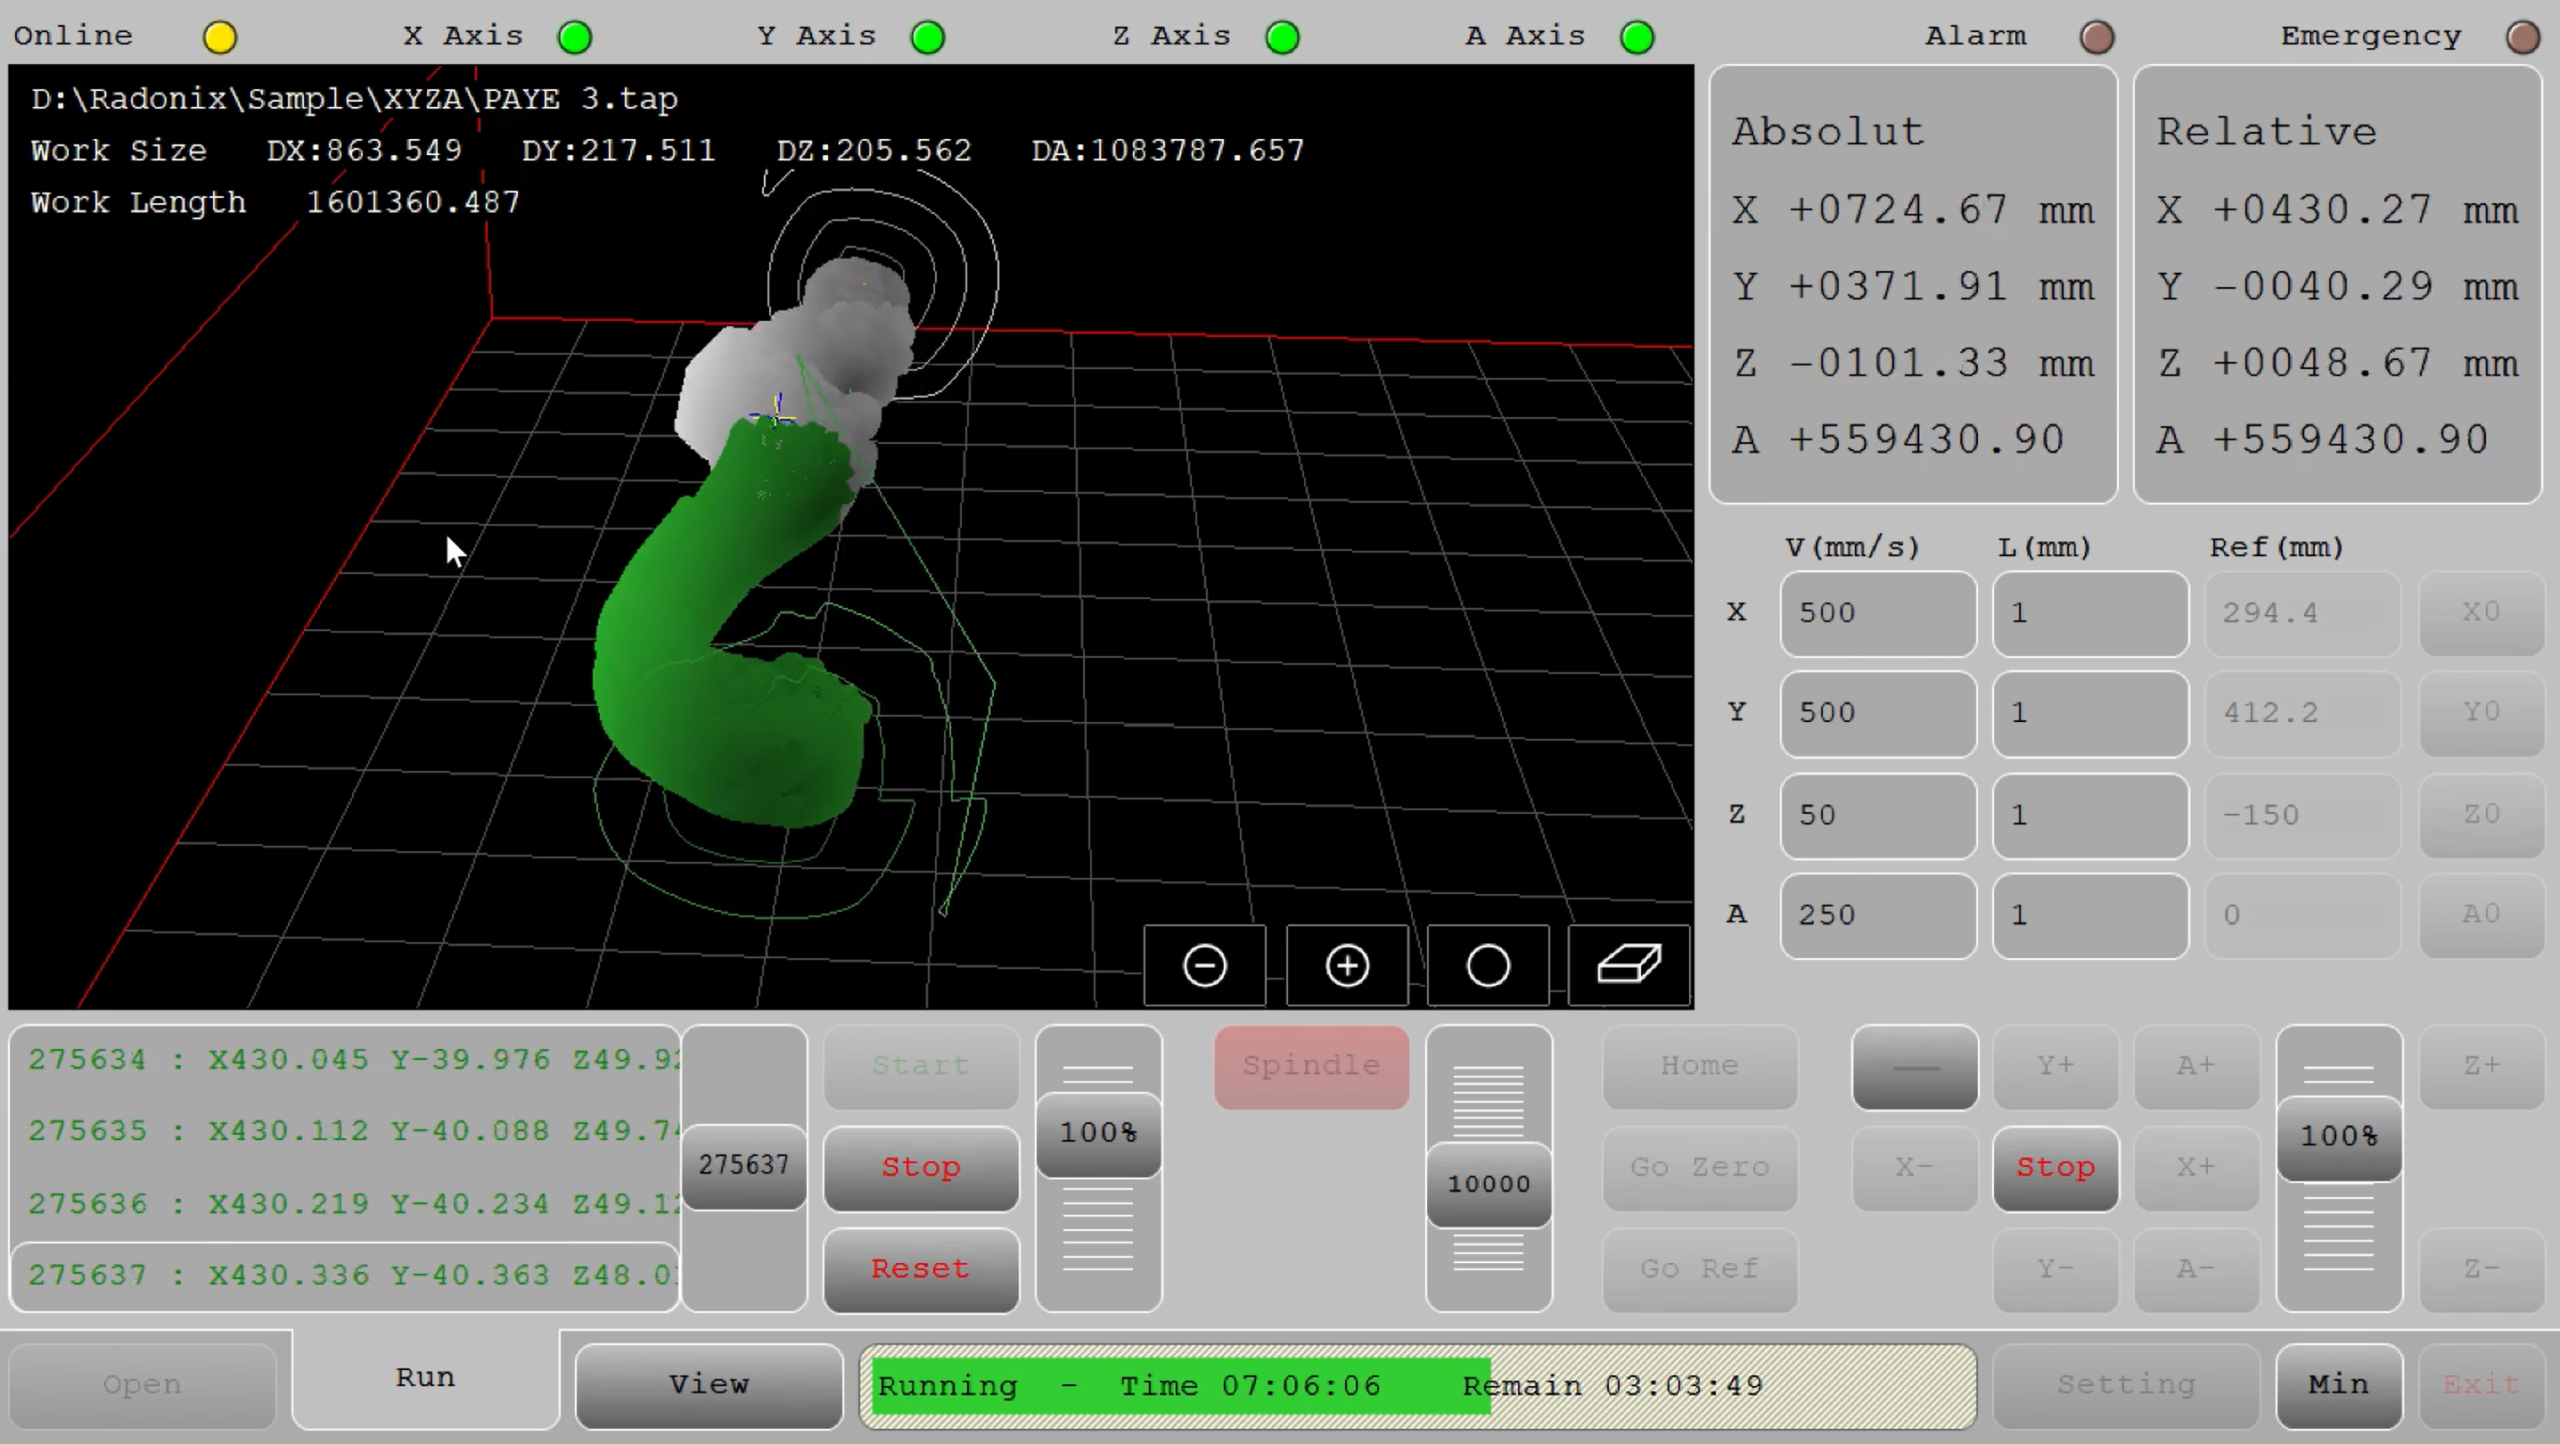Click the Y length field L(mm)

(x=2090, y=713)
